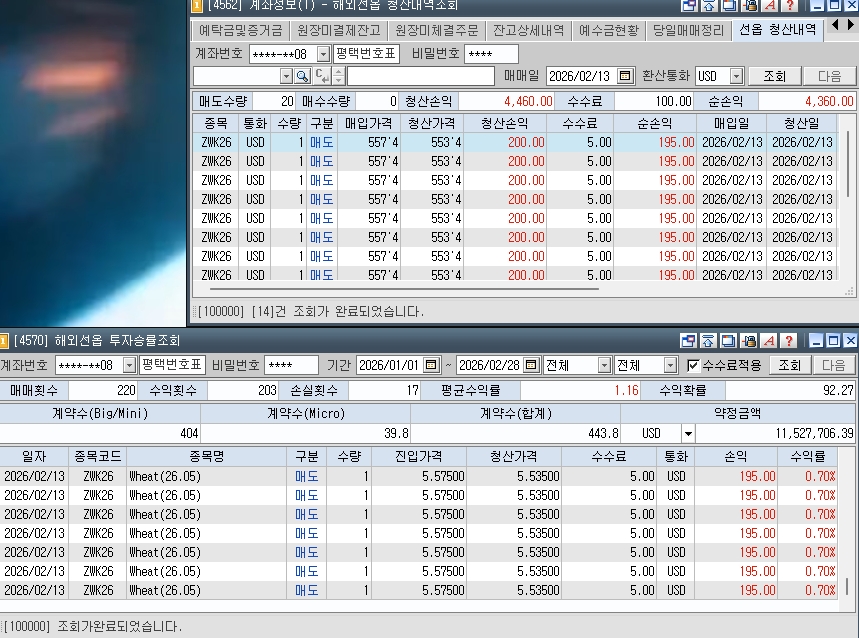Click the 종목명 column header in window 4570
The height and width of the screenshot is (638, 859).
pyautogui.click(x=207, y=456)
